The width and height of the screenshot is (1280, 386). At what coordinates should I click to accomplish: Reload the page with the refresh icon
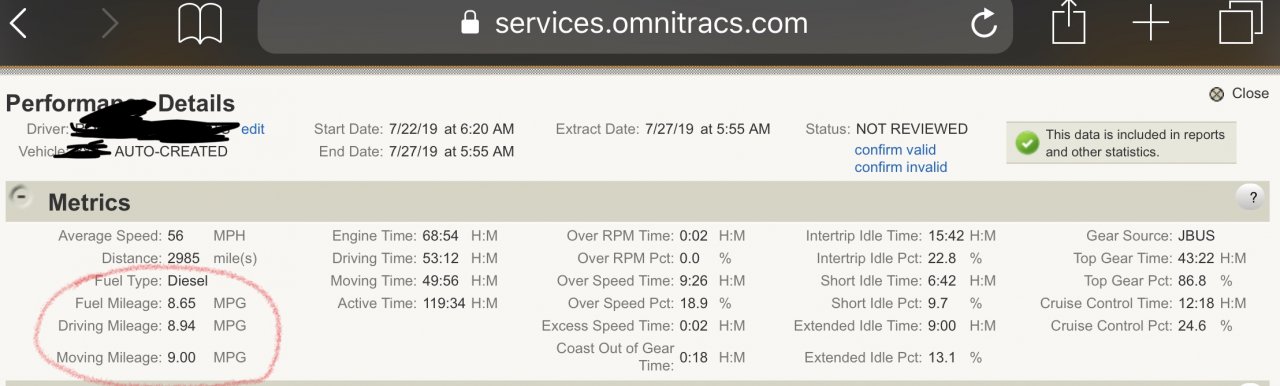click(x=984, y=24)
